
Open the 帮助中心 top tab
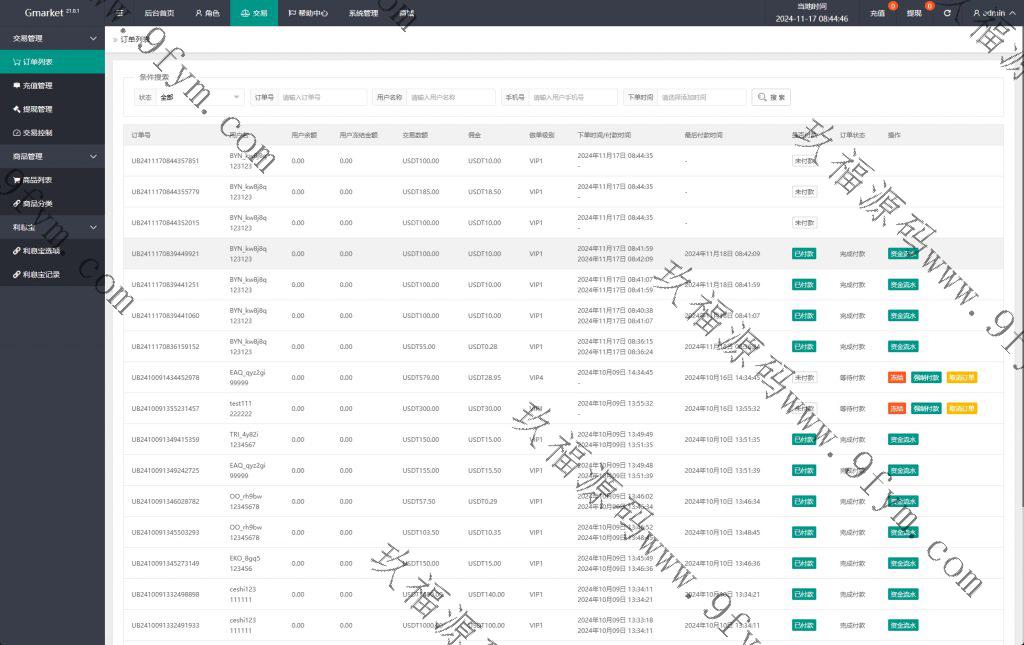[x=308, y=13]
